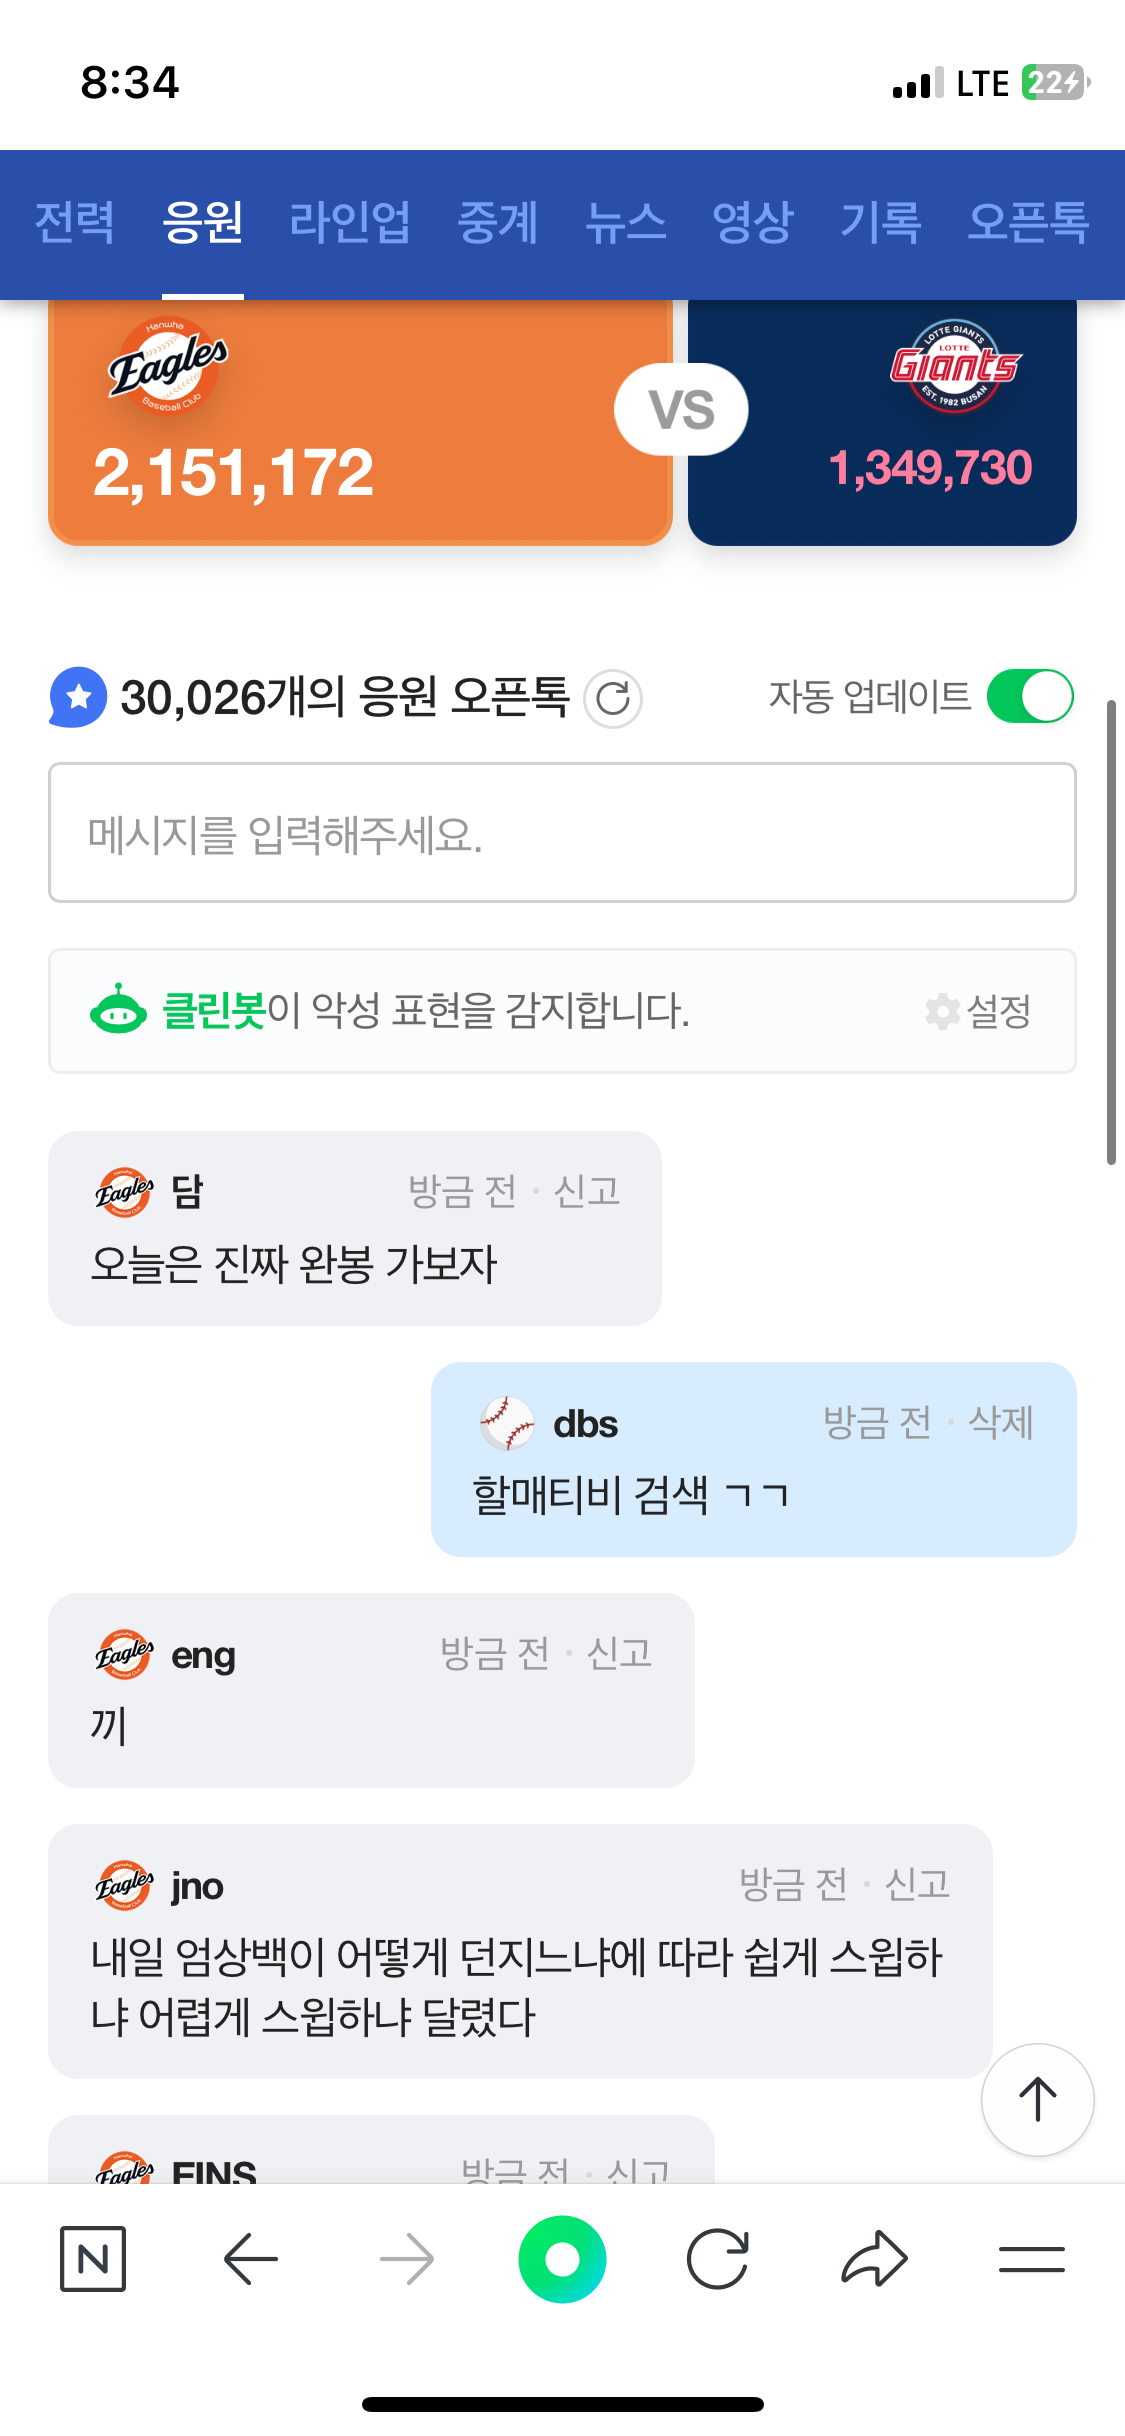
Task: Switch to the 라인업 tab
Action: pos(350,222)
